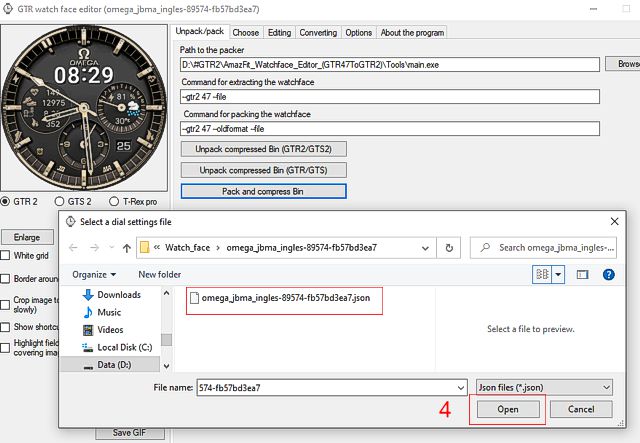640x443 pixels.
Task: Click the search magnifier icon
Action: tap(485, 247)
